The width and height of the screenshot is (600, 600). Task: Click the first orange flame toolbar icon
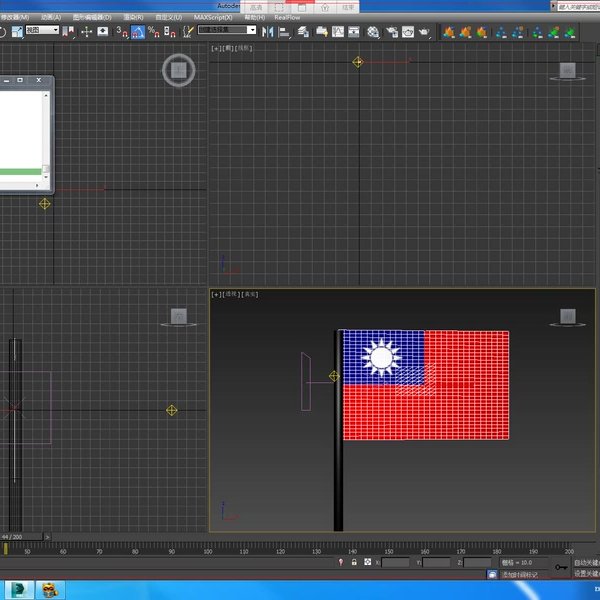448,32
